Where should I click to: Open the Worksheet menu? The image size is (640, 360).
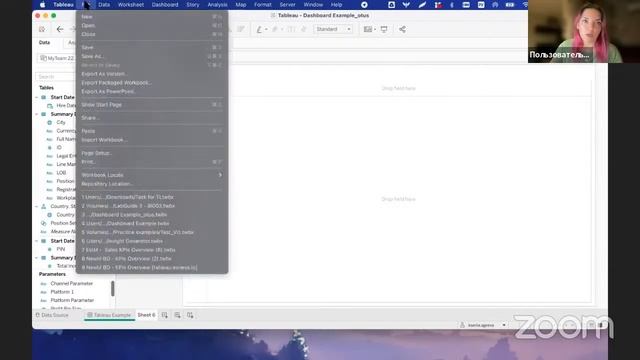131,5
